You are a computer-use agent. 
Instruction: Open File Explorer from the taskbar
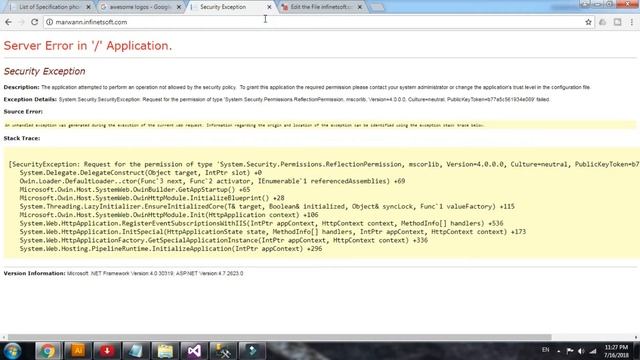(x=165, y=351)
